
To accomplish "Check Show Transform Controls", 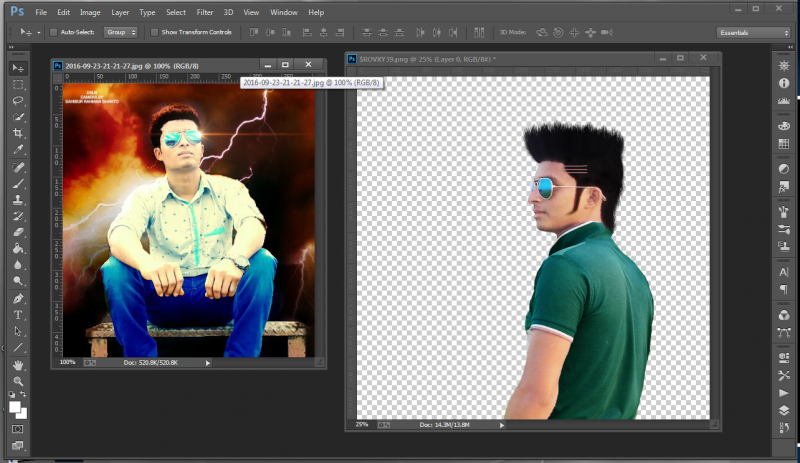I will coord(153,32).
